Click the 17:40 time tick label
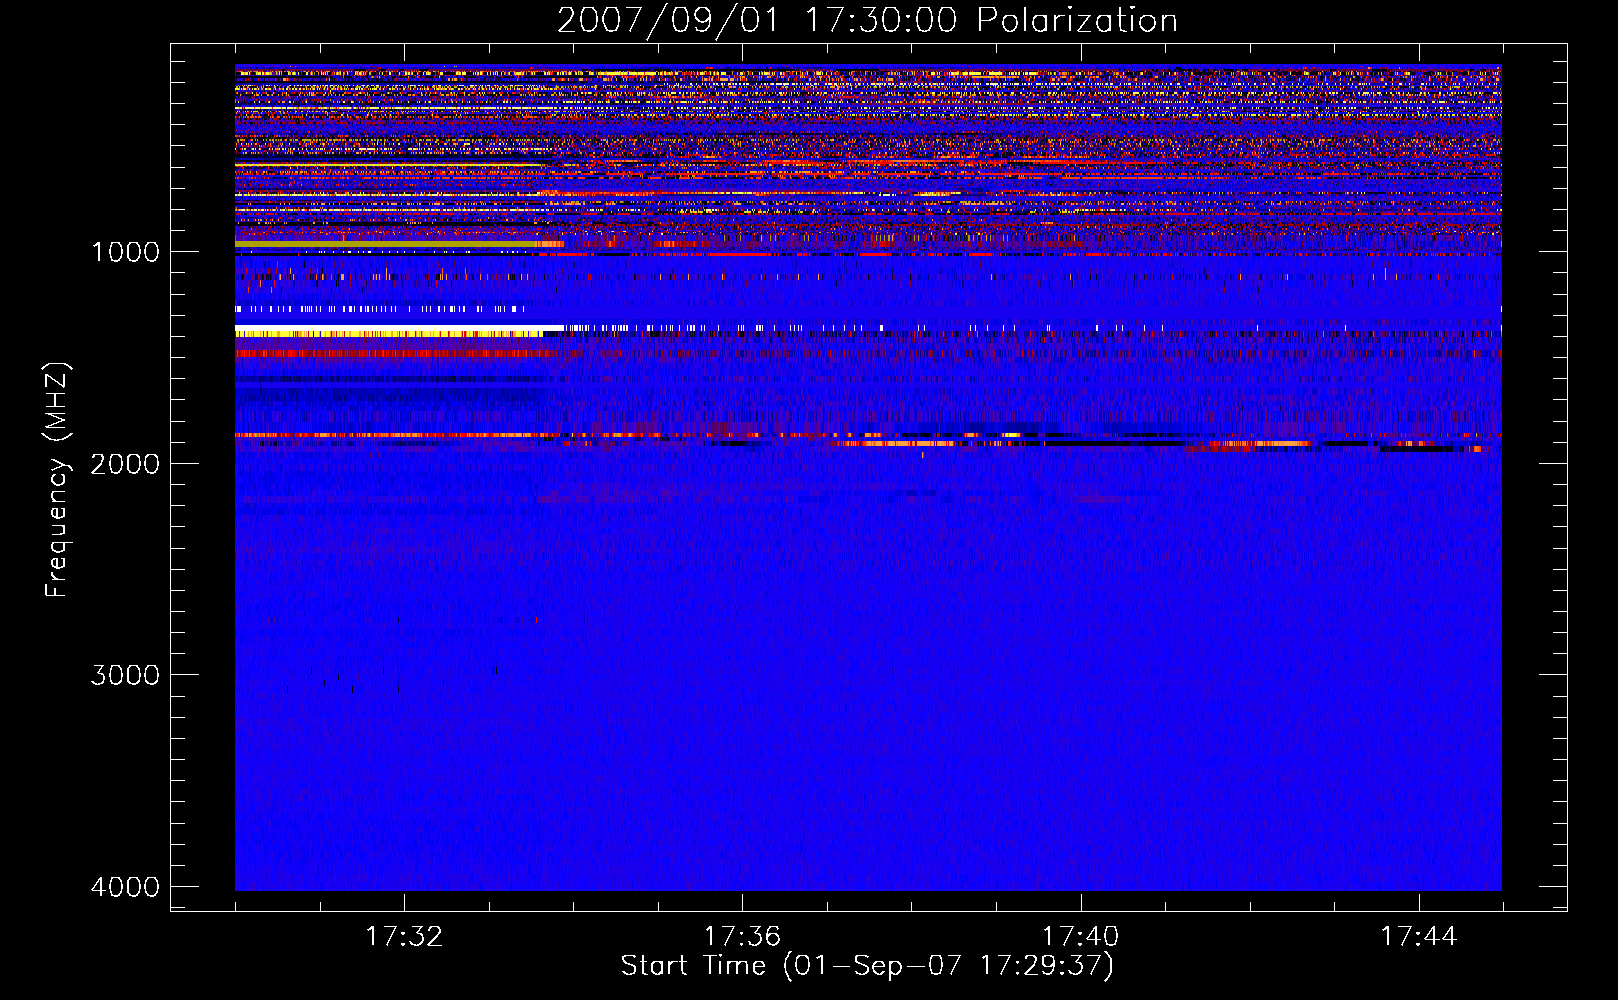The width and height of the screenshot is (1618, 1000). 1081,937
